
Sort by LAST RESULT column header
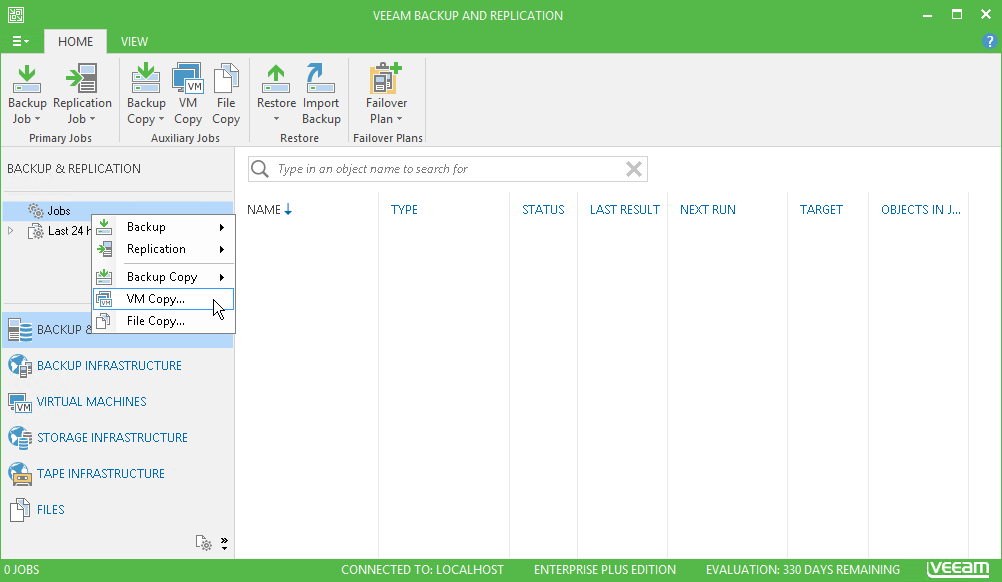tap(624, 210)
